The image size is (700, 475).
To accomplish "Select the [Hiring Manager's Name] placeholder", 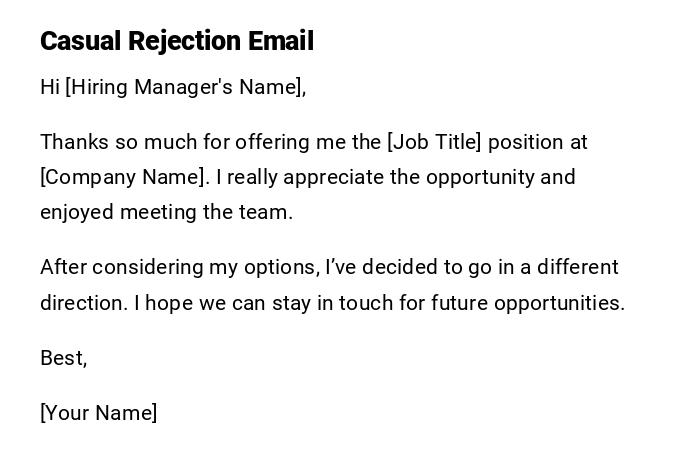I will click(x=183, y=87).
